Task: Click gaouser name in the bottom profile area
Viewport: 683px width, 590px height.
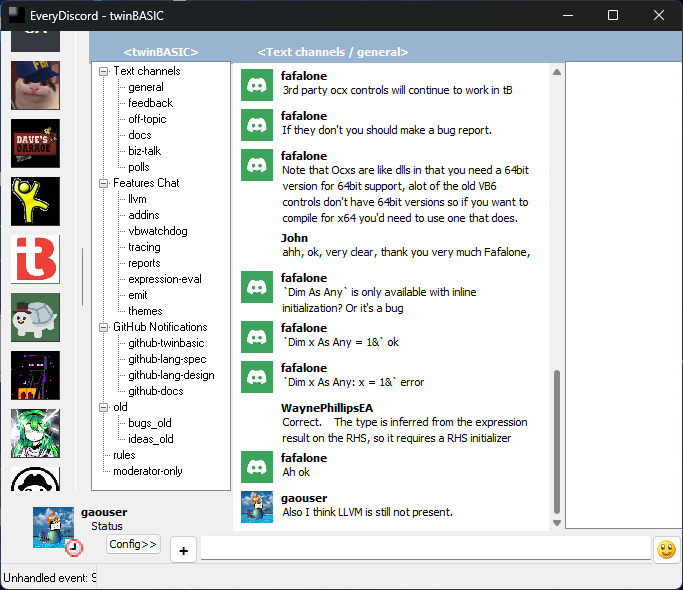Action: [104, 512]
